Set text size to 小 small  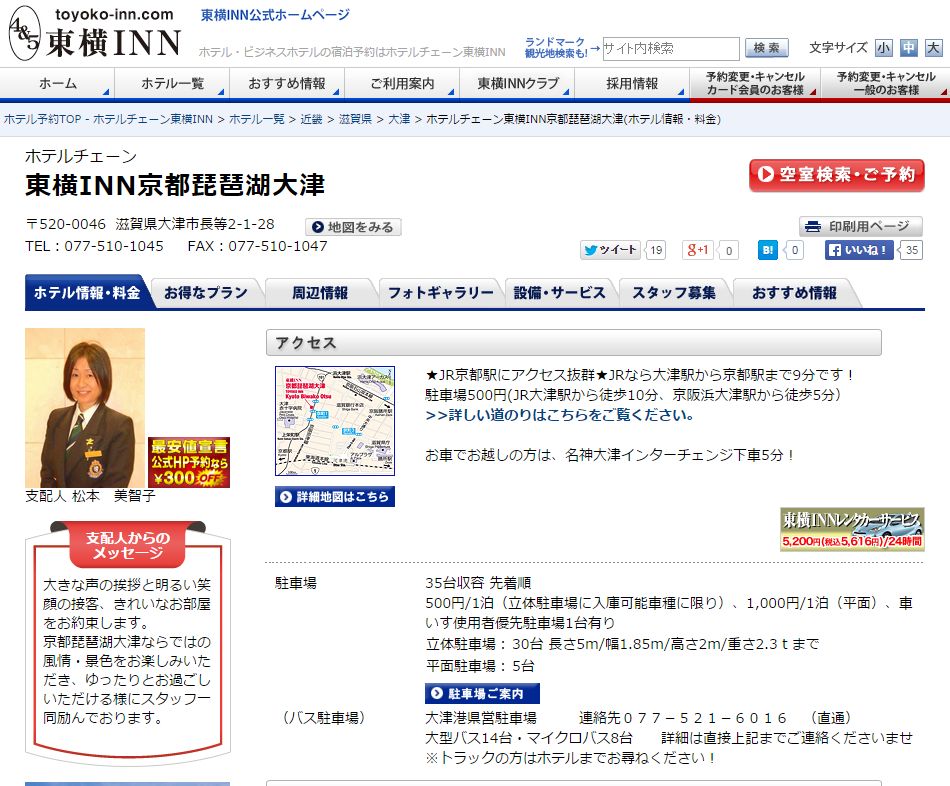point(883,48)
